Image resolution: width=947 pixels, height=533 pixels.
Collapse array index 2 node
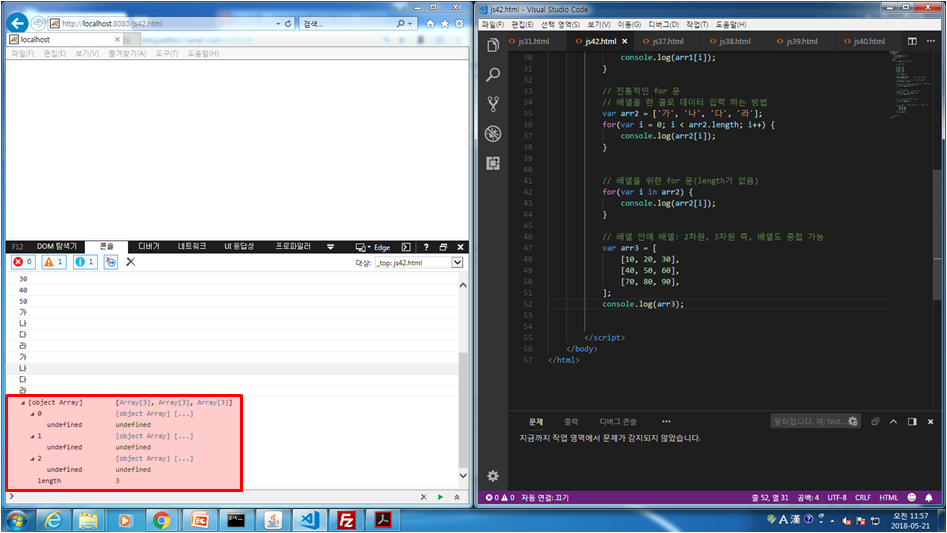pyautogui.click(x=32, y=459)
